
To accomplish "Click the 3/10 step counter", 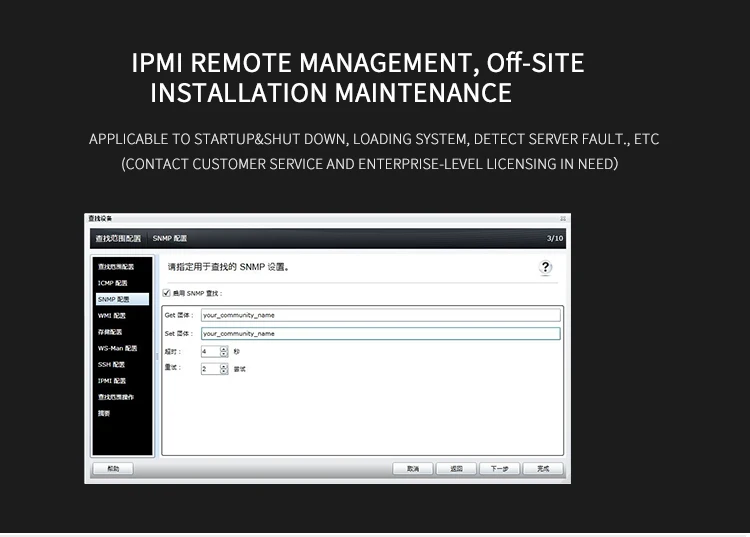I will [555, 238].
